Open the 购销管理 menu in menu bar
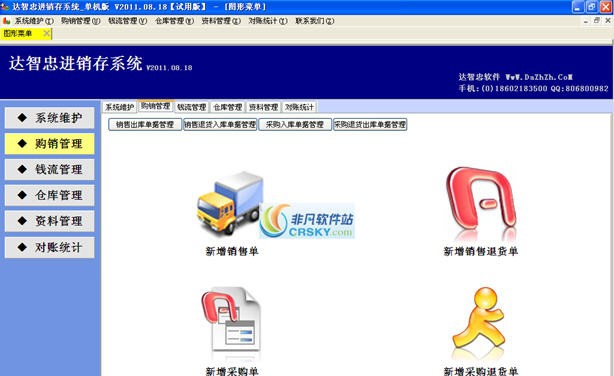Screen dimensions: 614x376 pos(81,21)
